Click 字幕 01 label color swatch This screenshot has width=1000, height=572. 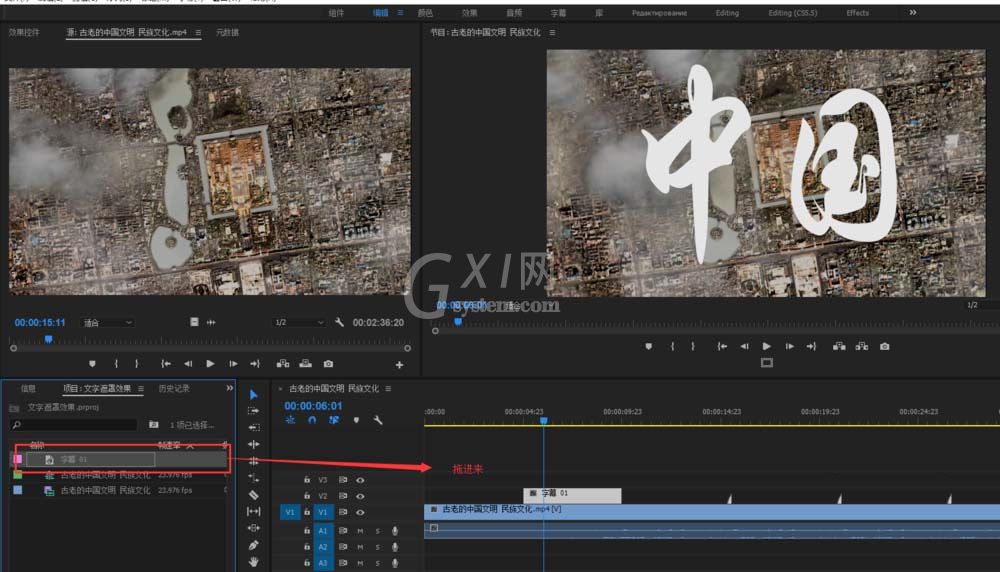[18, 459]
